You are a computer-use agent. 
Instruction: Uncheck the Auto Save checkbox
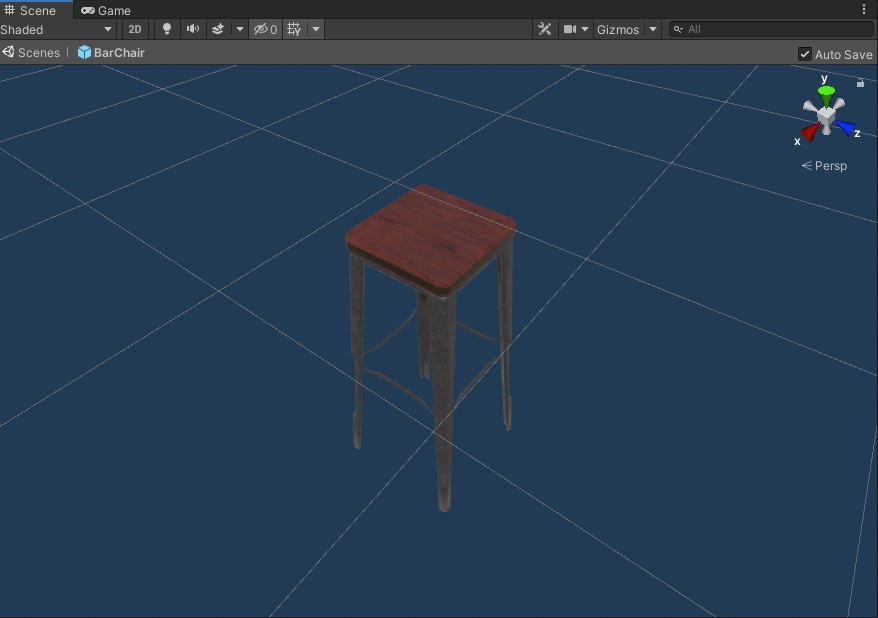[805, 54]
